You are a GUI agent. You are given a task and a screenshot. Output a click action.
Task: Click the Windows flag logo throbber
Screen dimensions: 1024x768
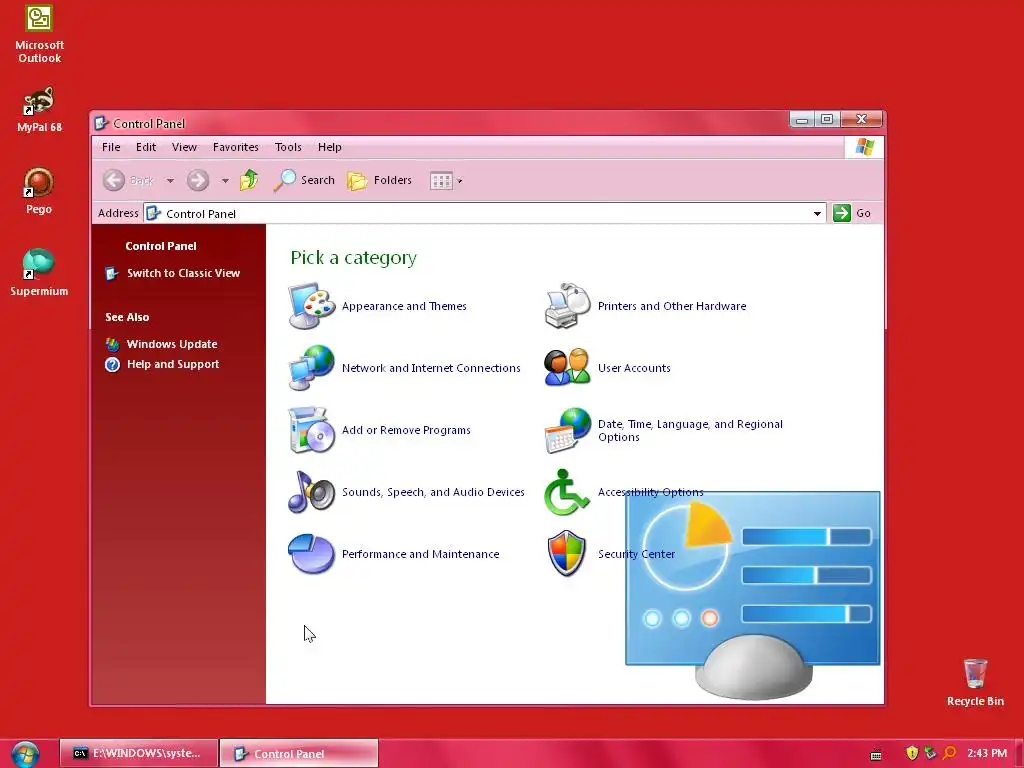tap(864, 147)
